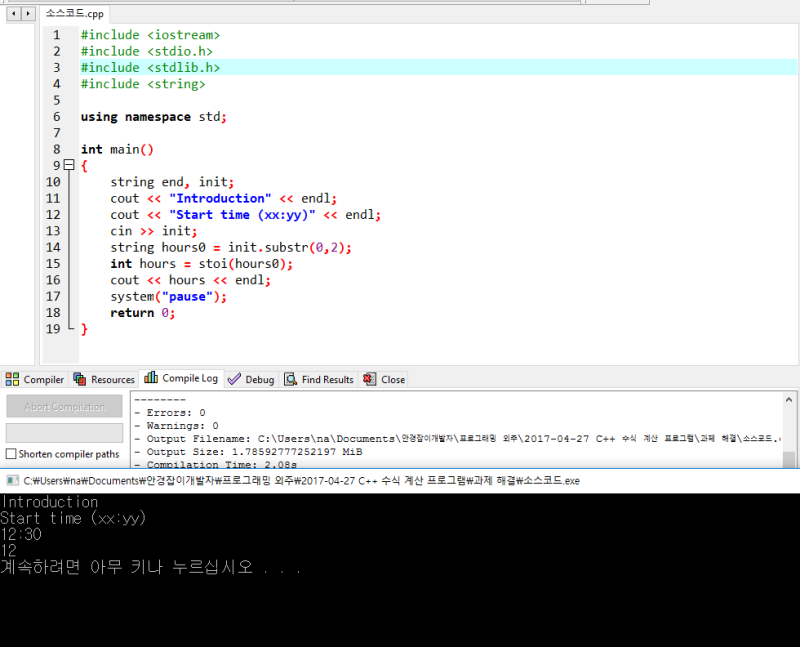
Task: Switch to the Compile Log tab
Action: pos(181,378)
